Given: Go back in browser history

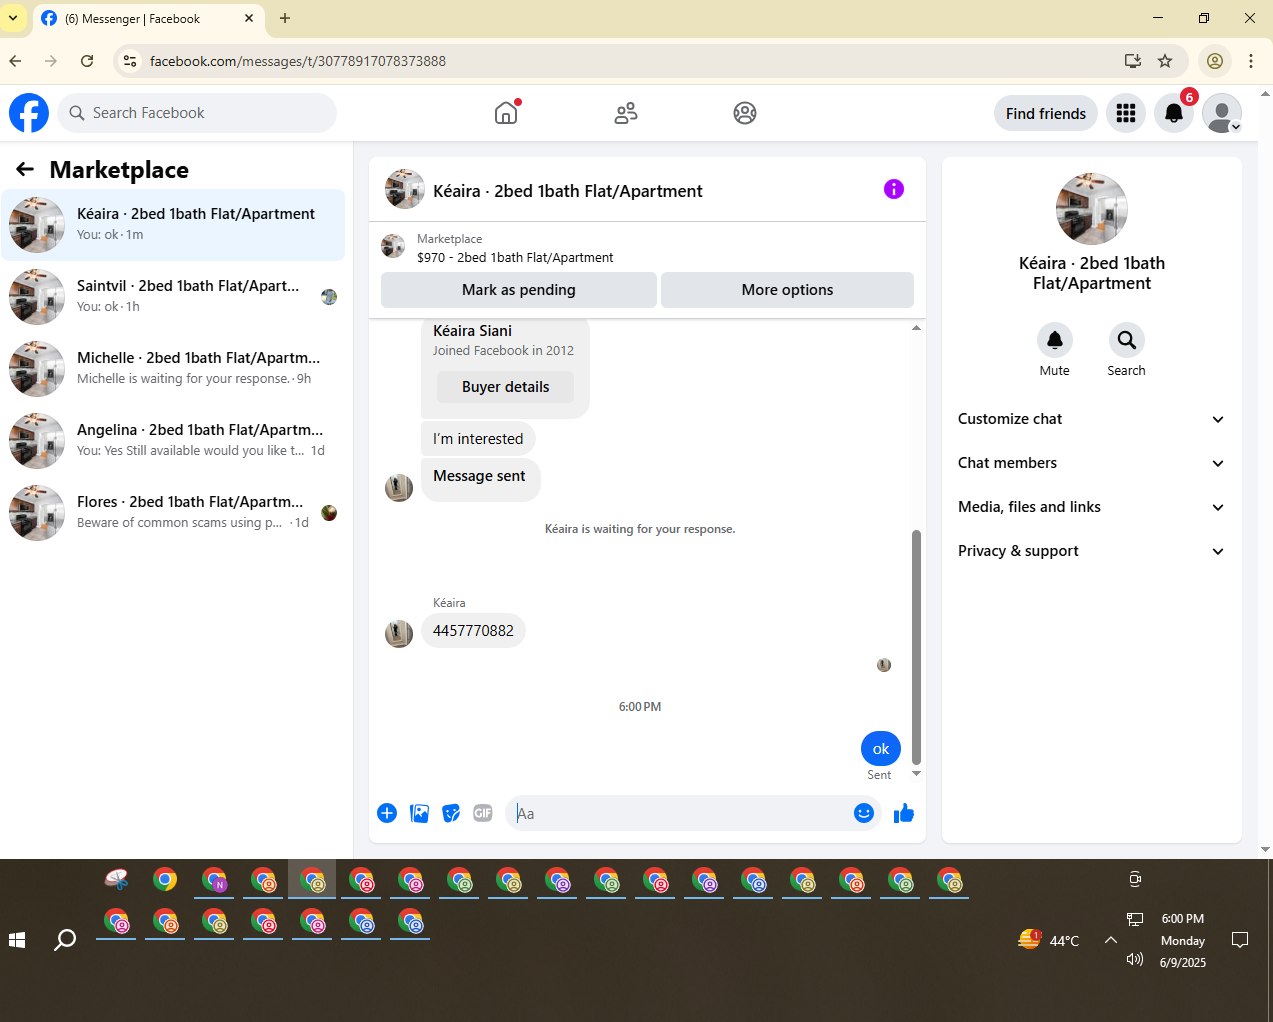Looking at the screenshot, I should pyautogui.click(x=16, y=61).
